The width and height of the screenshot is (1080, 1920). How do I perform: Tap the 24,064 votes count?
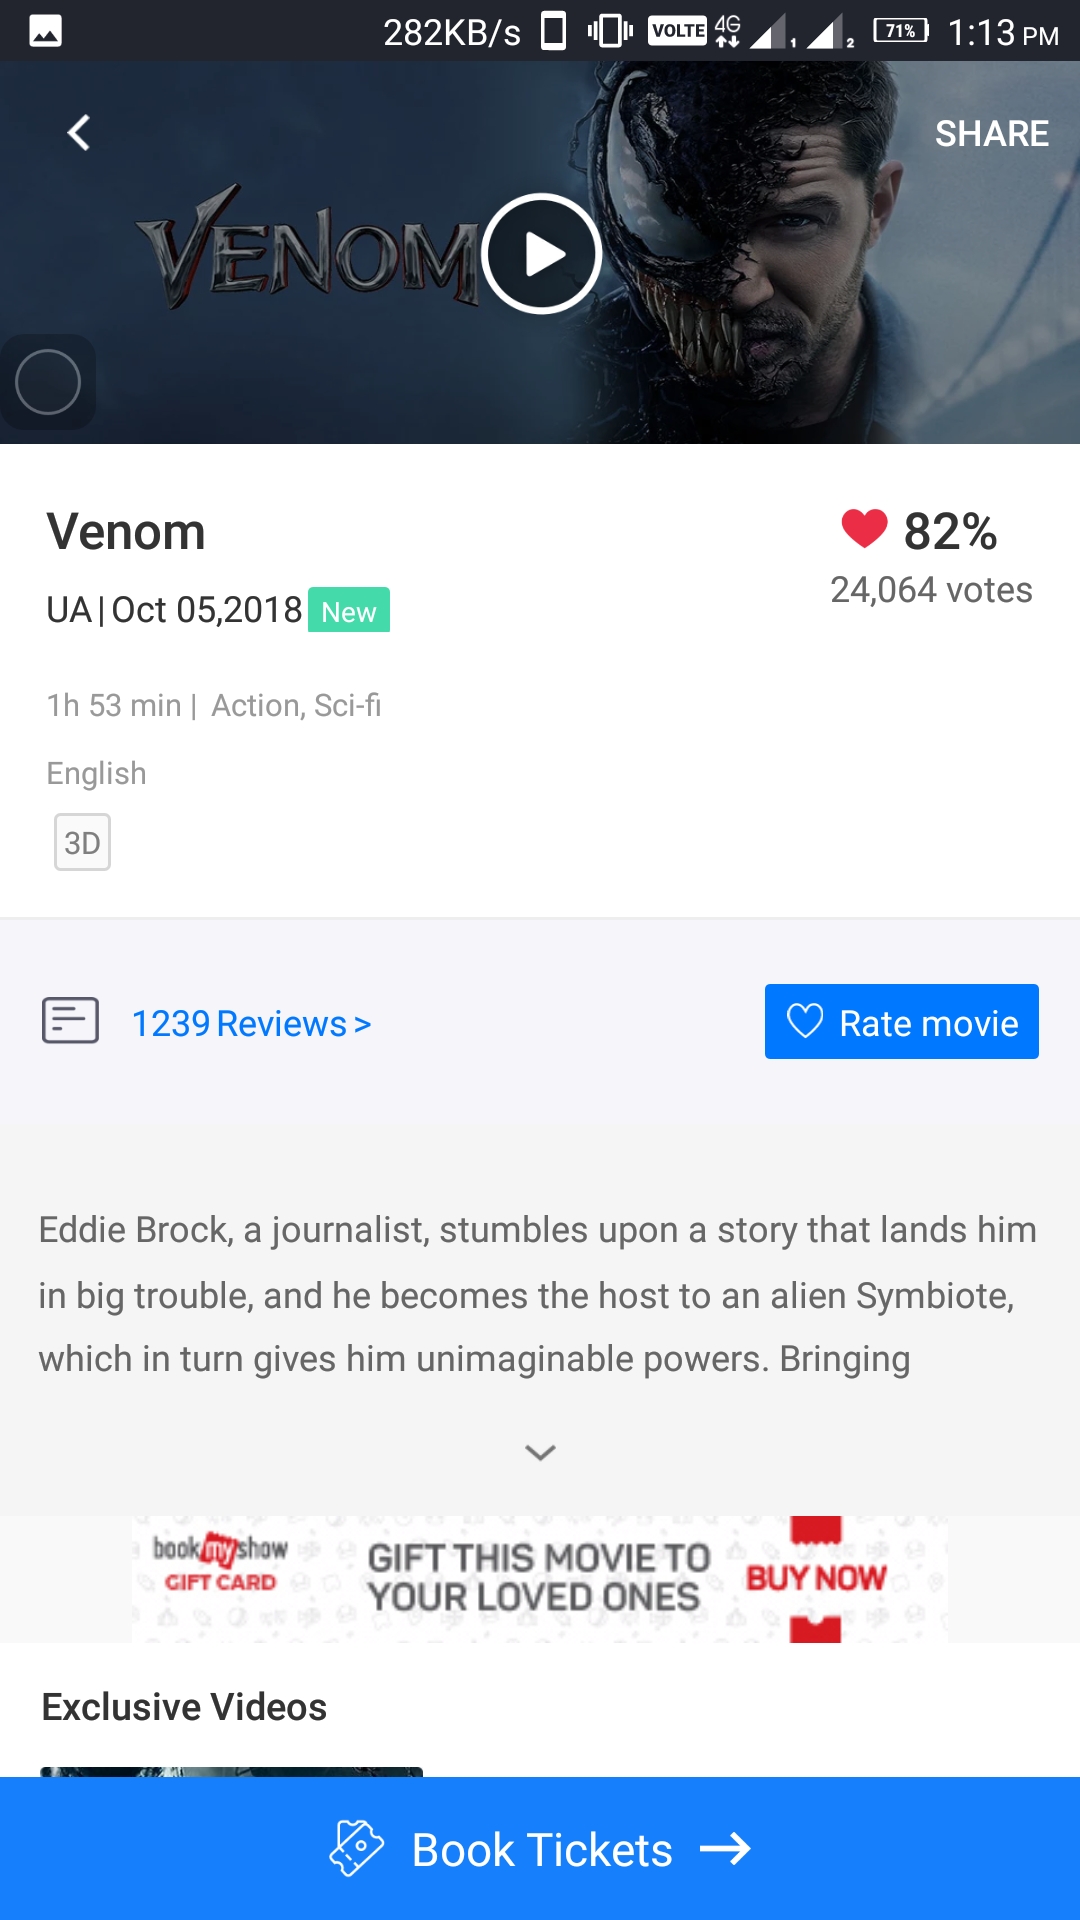(931, 590)
